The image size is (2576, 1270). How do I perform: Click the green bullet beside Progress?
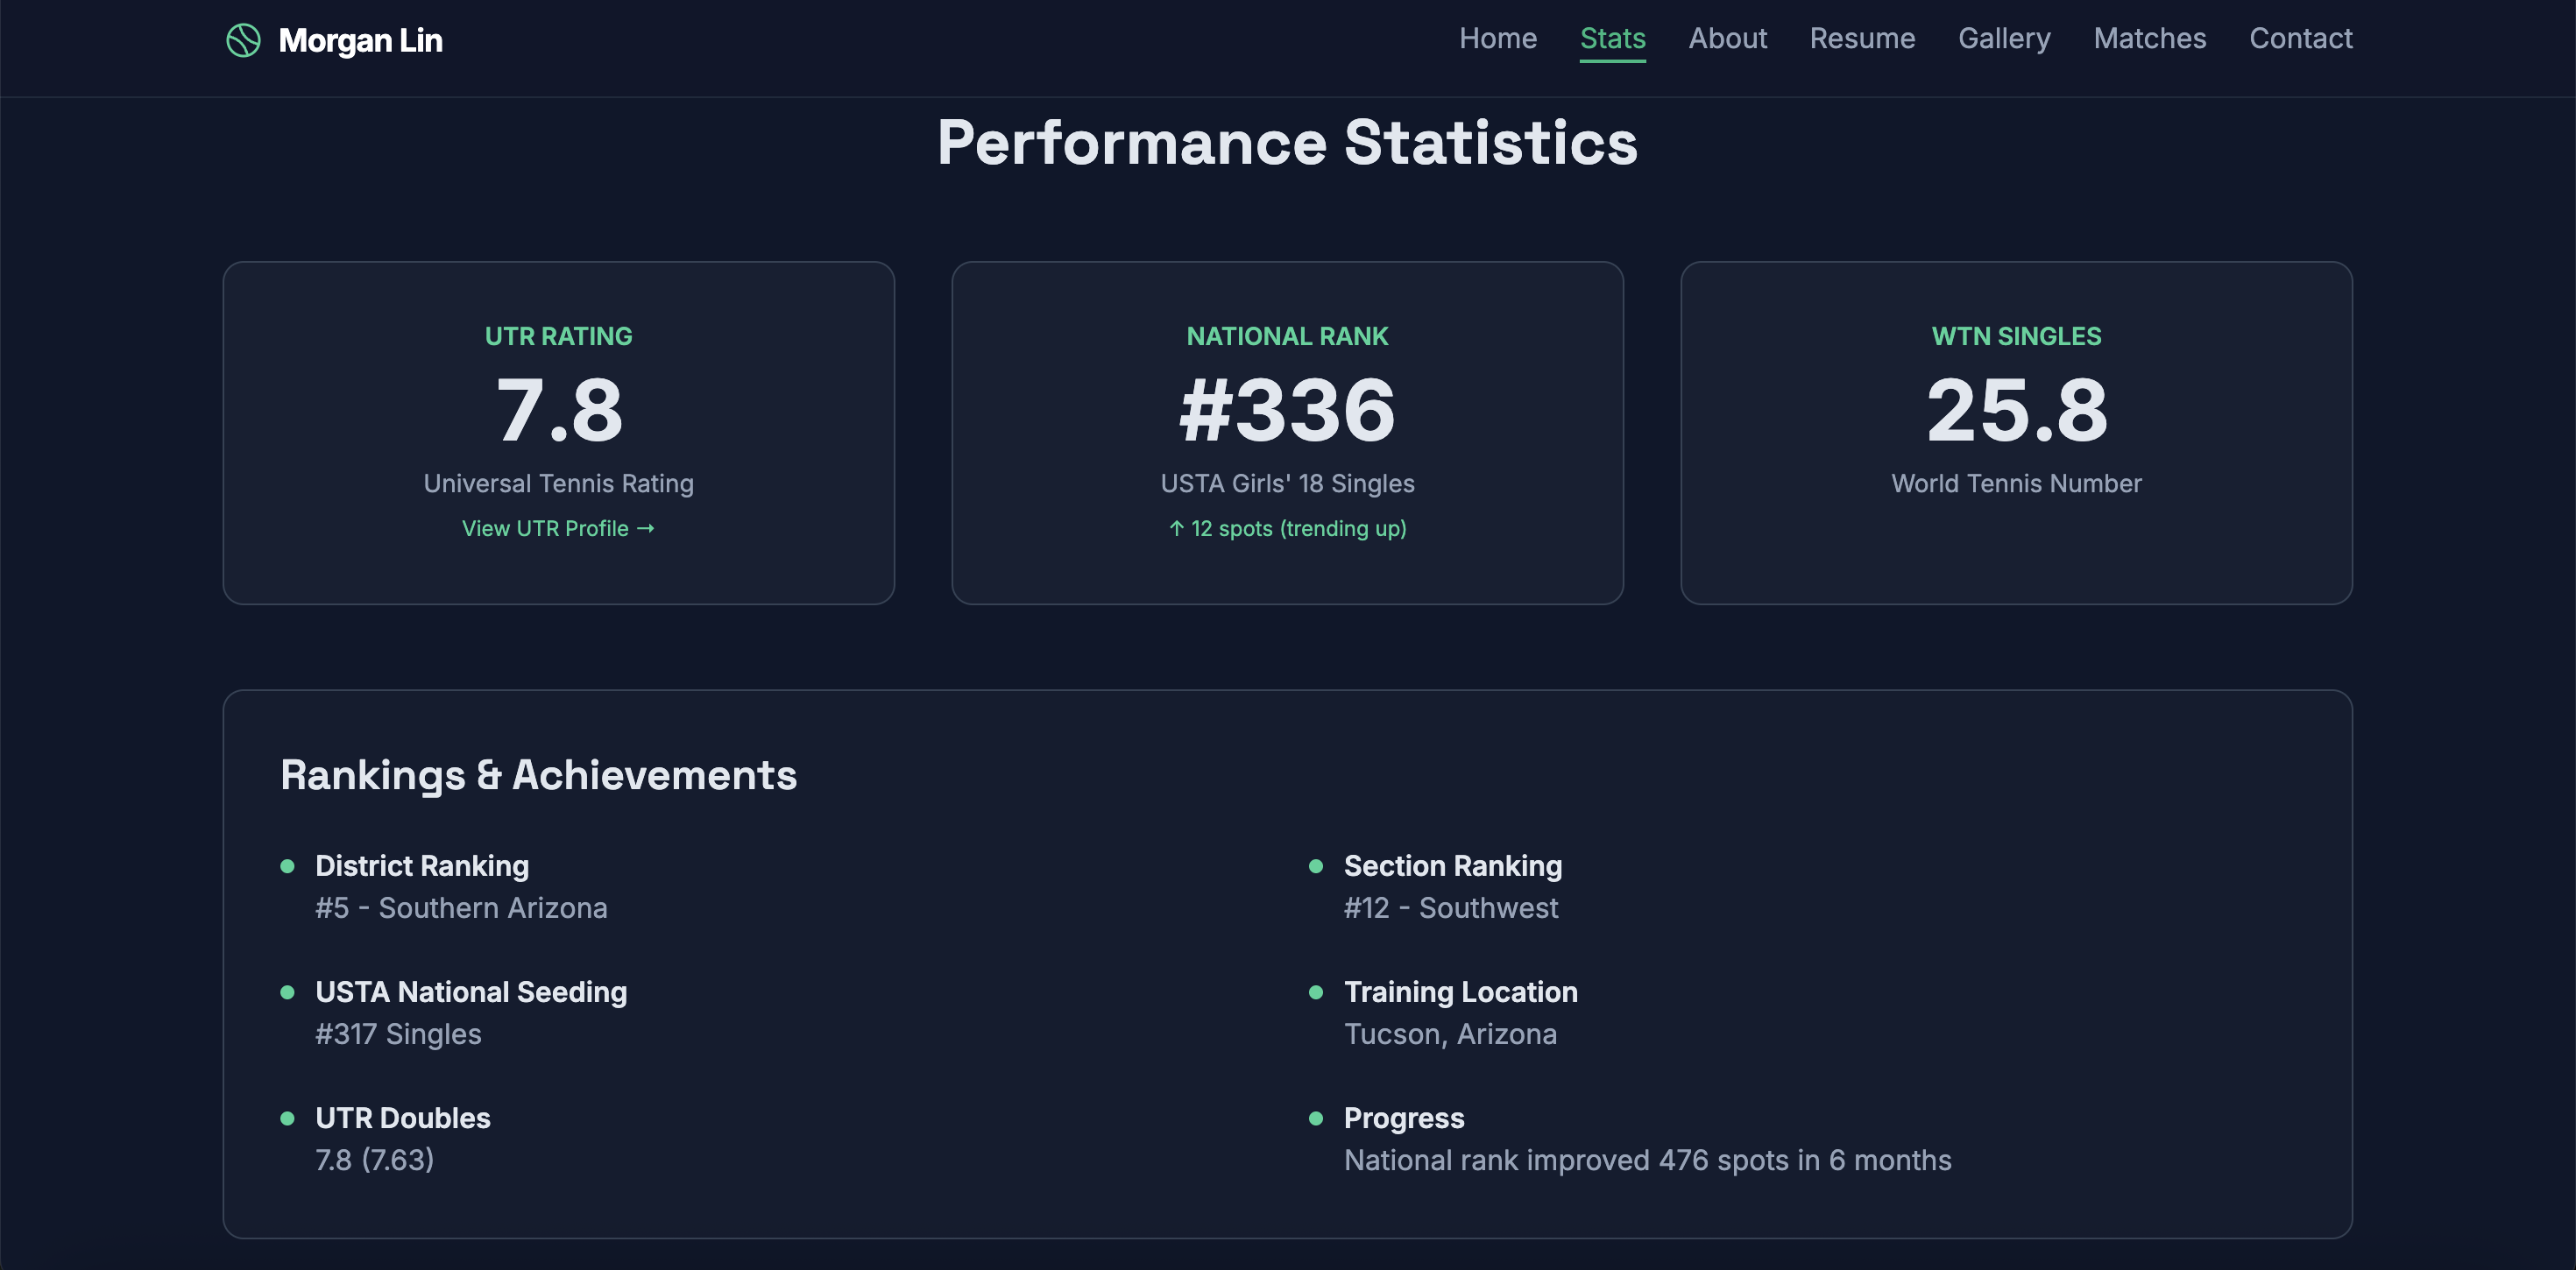pos(1318,1120)
